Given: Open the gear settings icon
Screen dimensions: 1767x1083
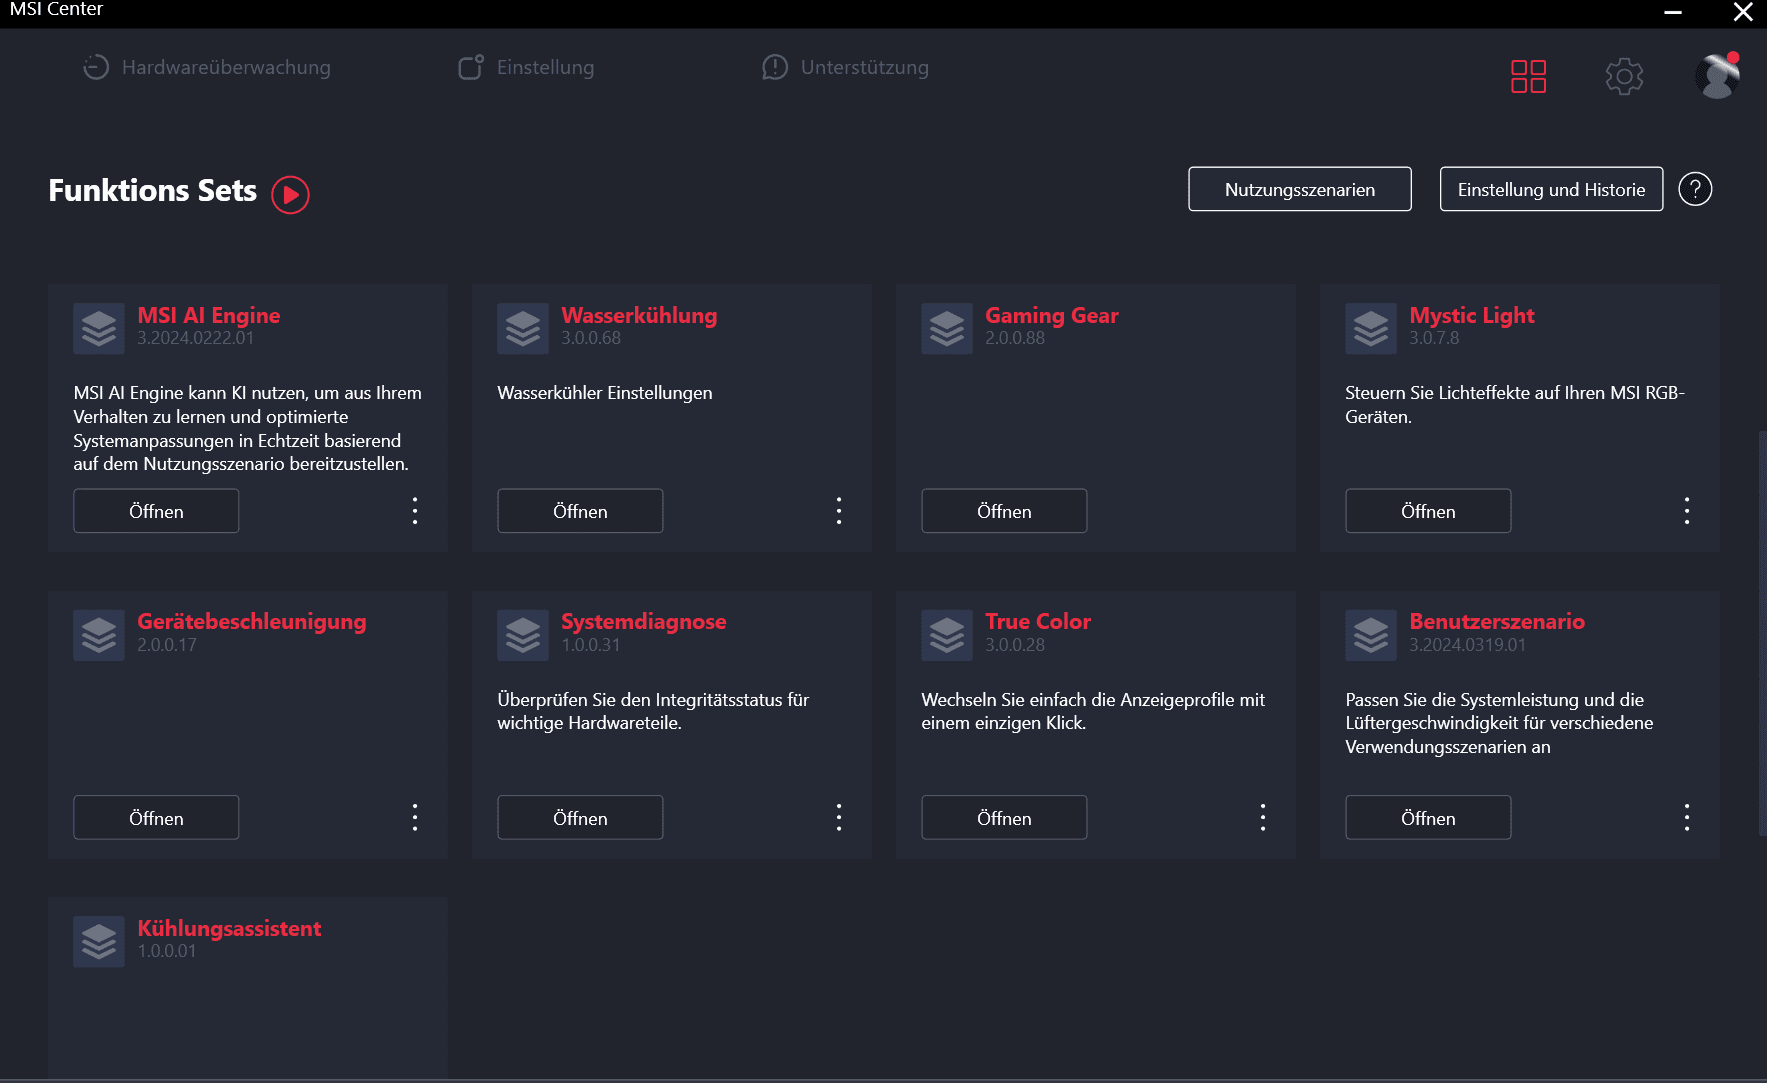Looking at the screenshot, I should click(1624, 76).
